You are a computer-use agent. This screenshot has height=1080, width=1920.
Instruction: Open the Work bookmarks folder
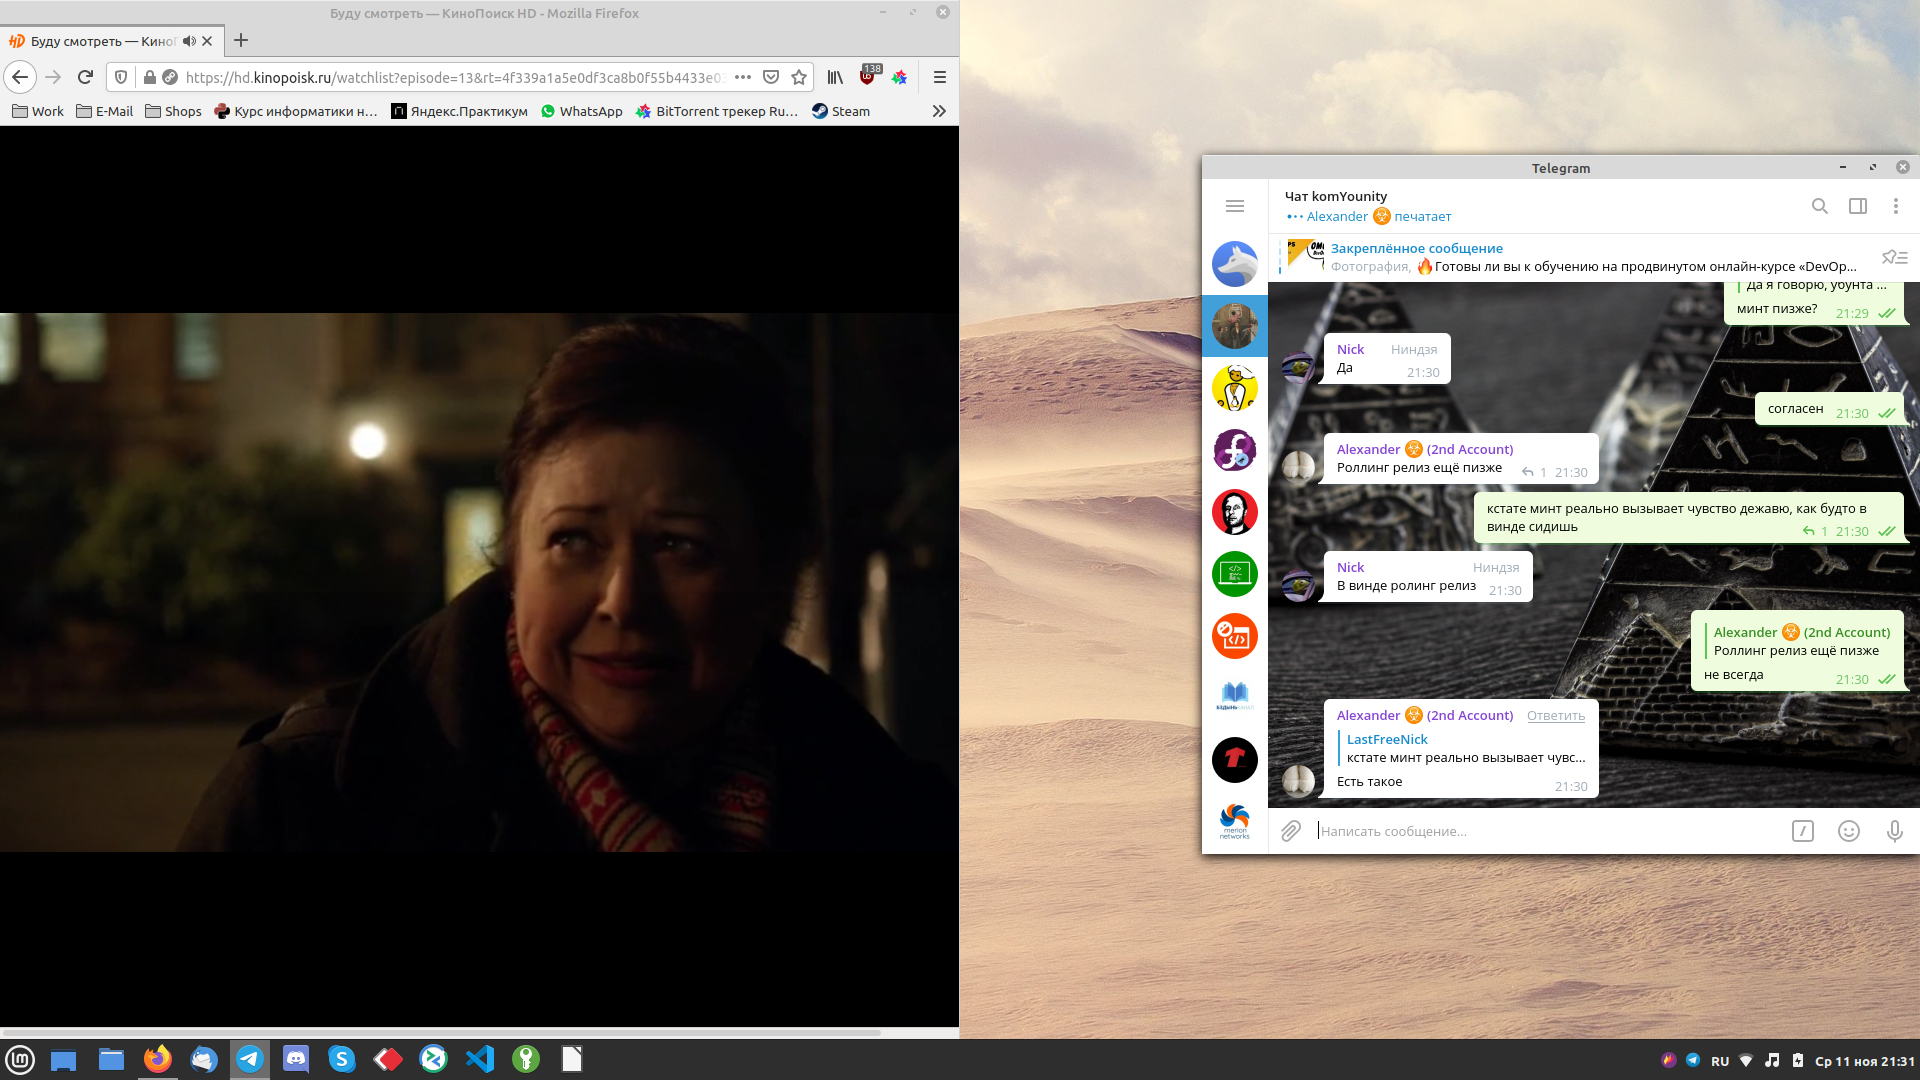point(38,111)
